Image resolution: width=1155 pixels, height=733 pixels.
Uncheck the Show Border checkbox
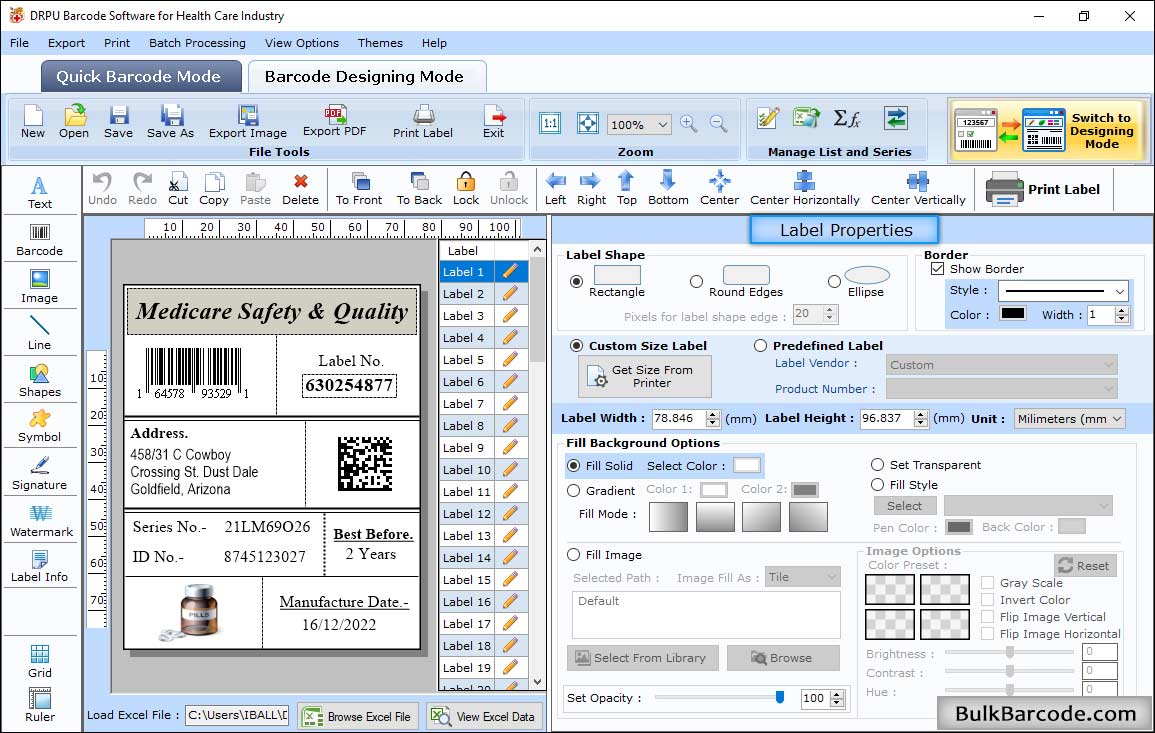(937, 269)
